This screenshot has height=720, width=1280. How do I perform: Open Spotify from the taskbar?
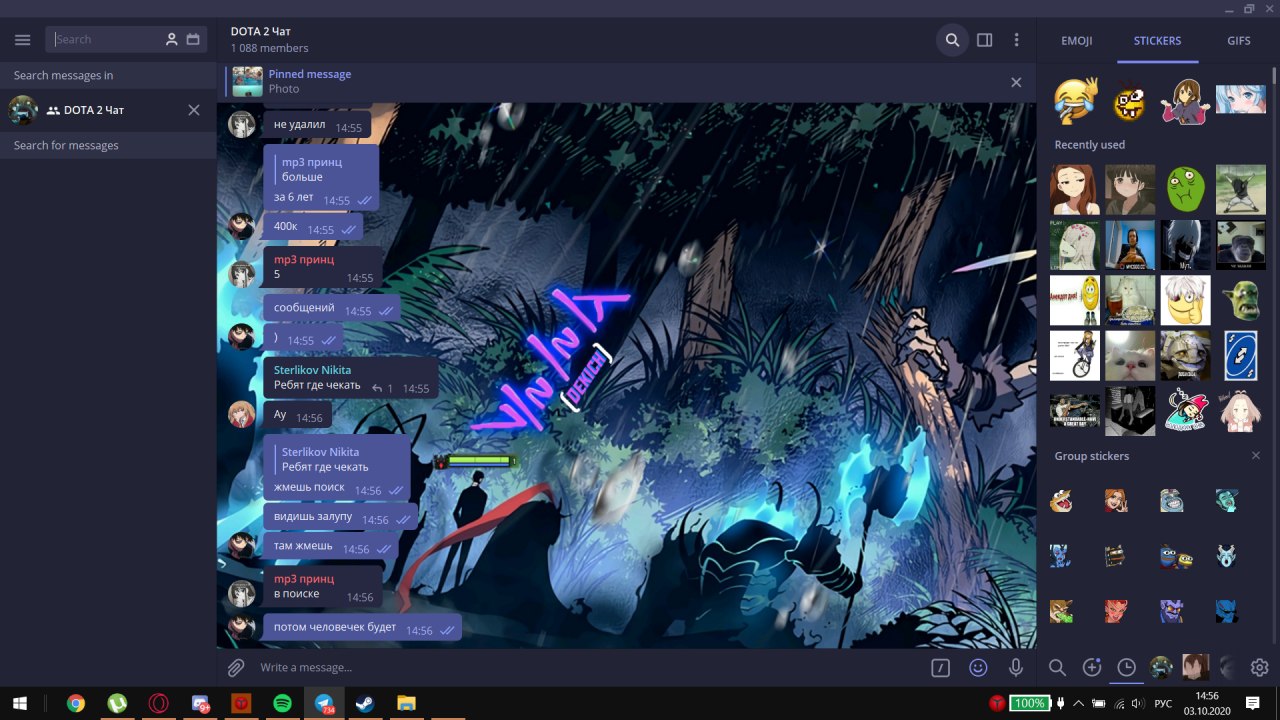click(282, 704)
